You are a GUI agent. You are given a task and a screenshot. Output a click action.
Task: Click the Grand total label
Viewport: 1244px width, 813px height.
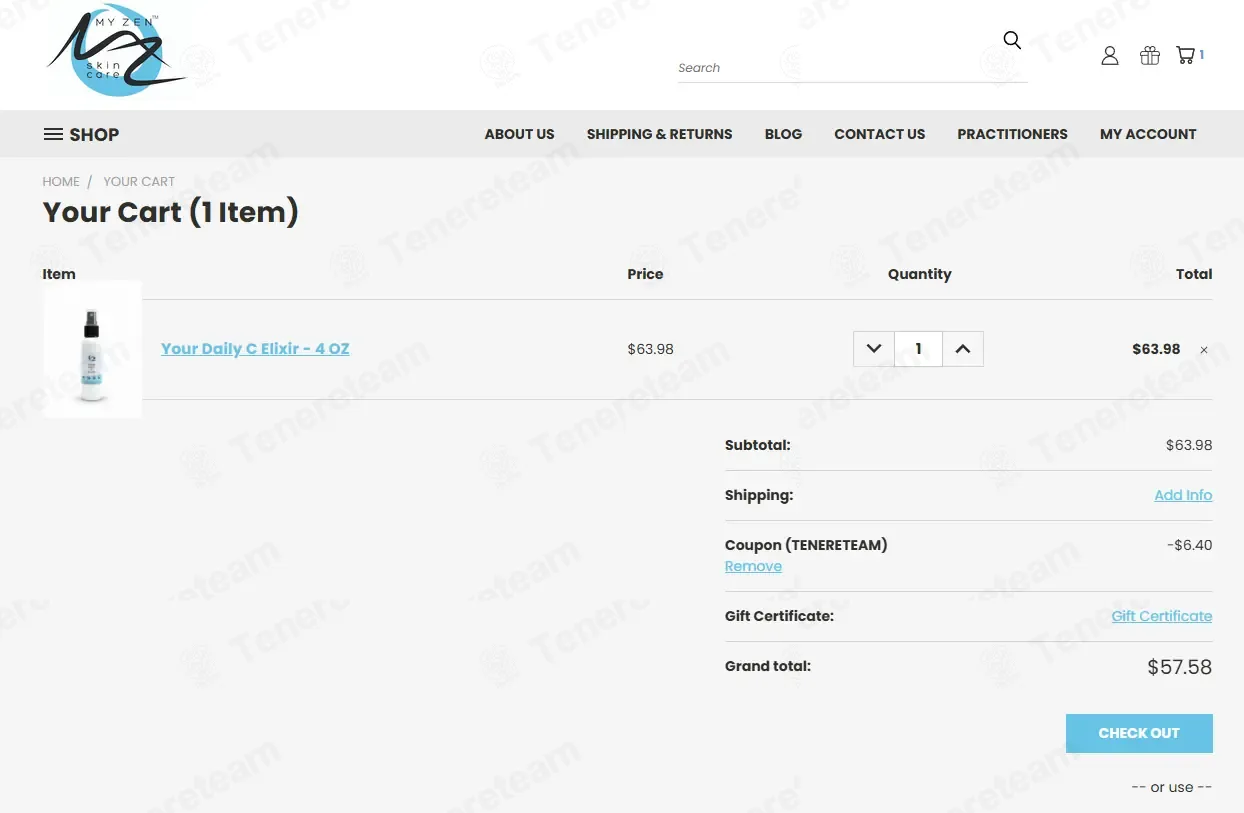click(768, 666)
